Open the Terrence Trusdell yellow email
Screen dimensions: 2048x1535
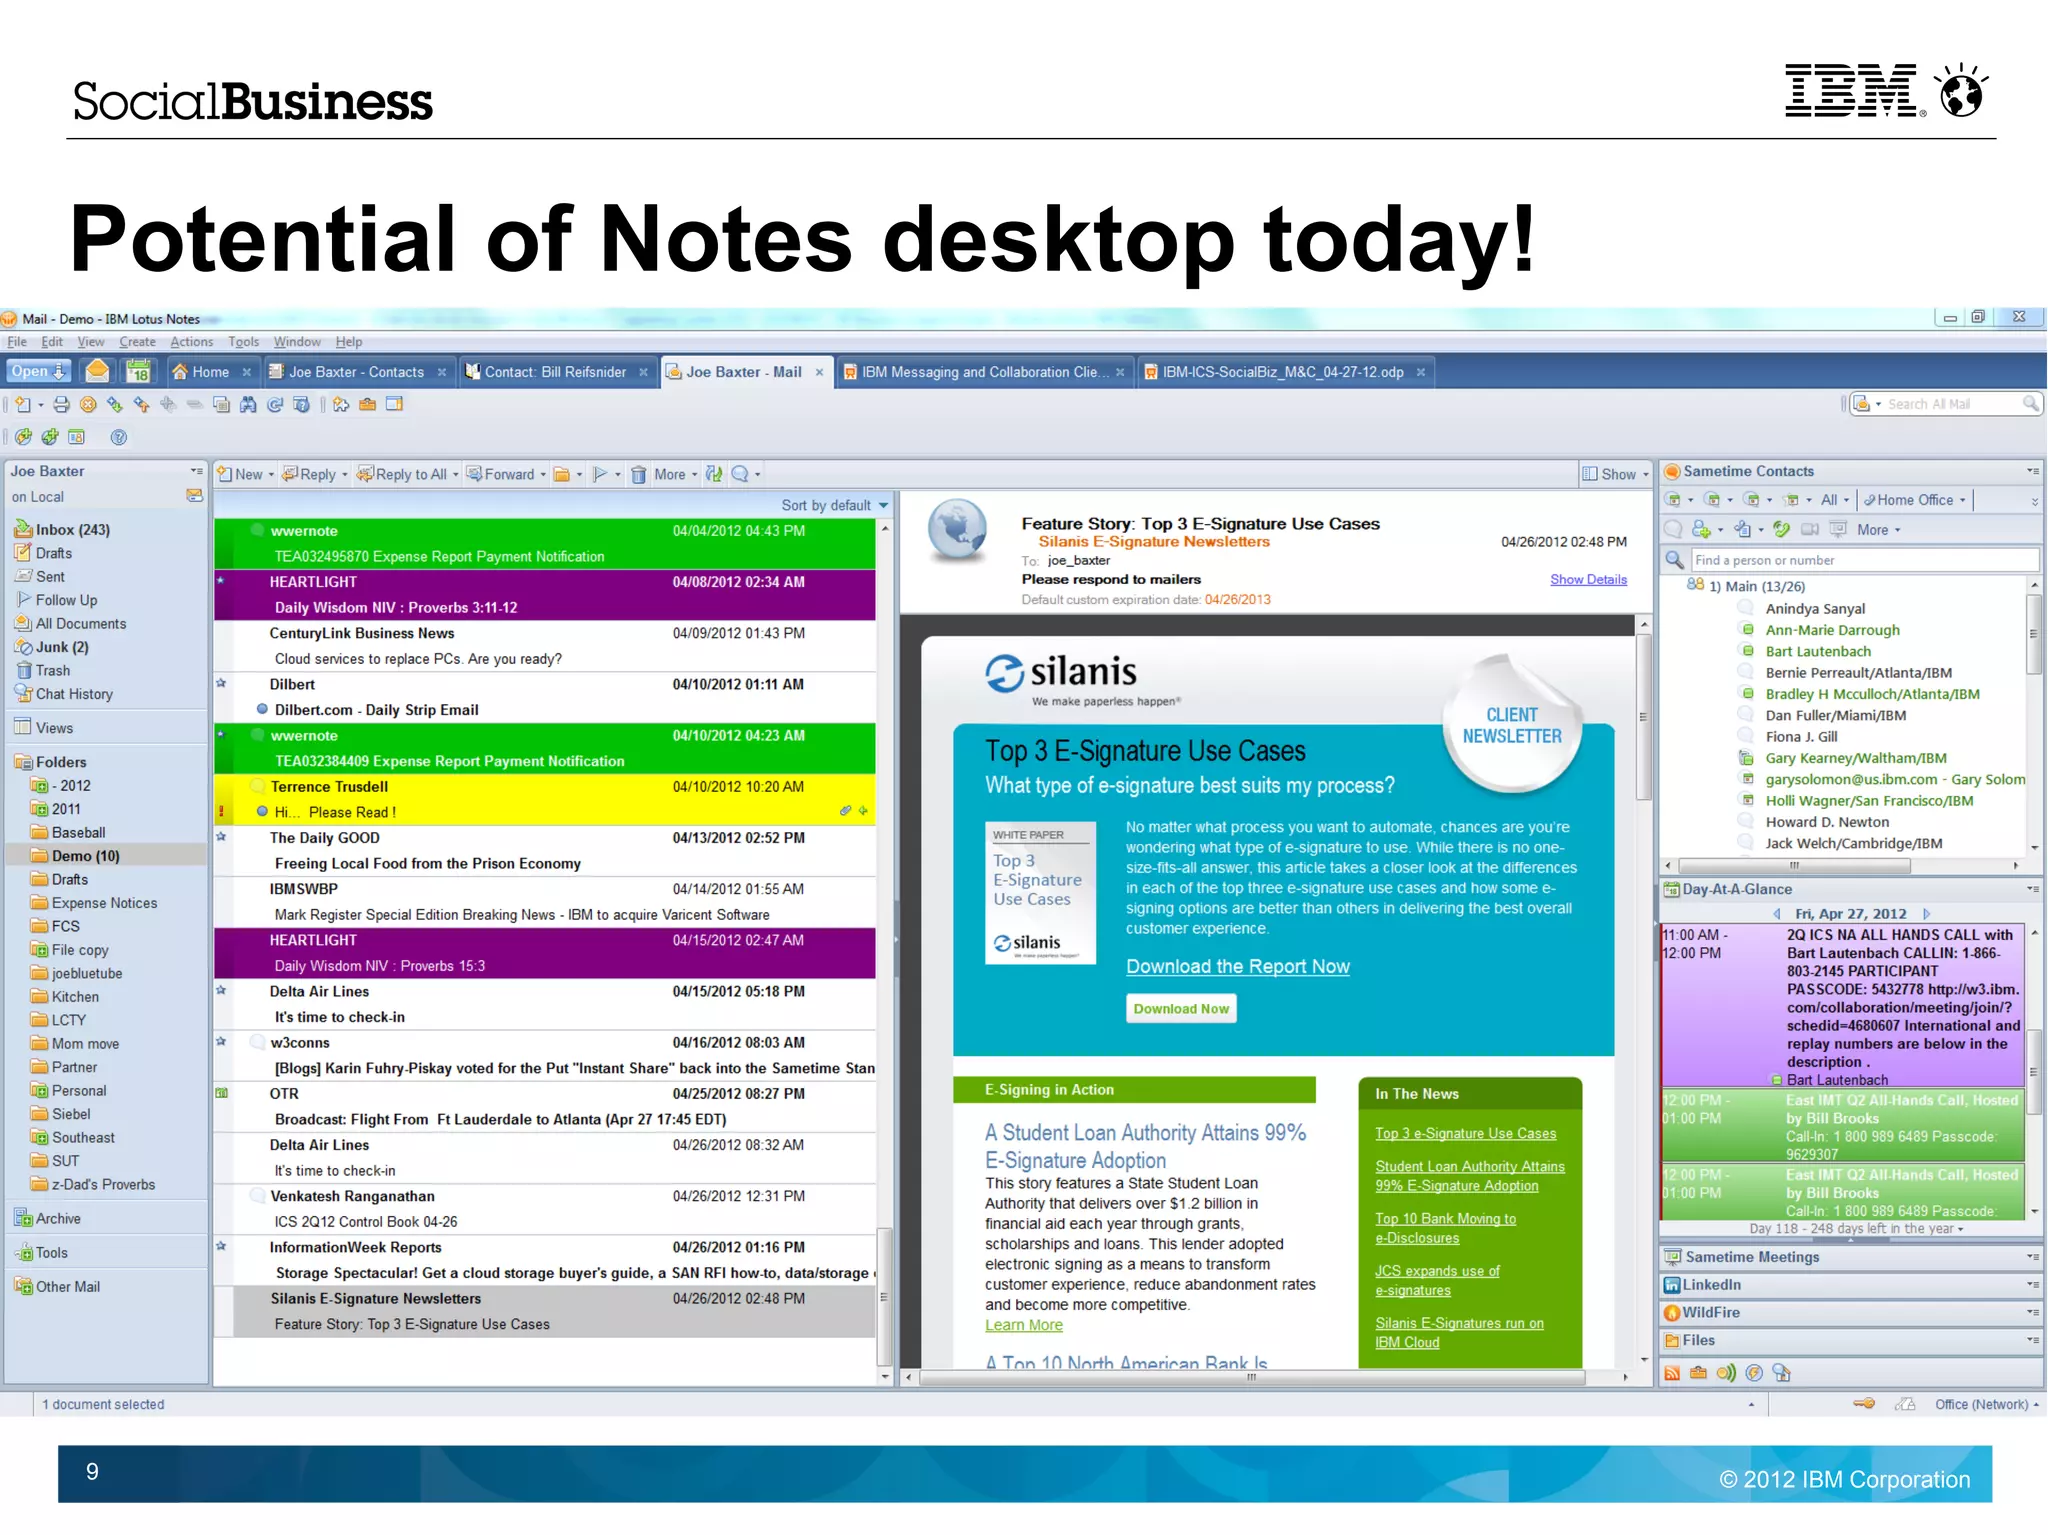coord(545,799)
